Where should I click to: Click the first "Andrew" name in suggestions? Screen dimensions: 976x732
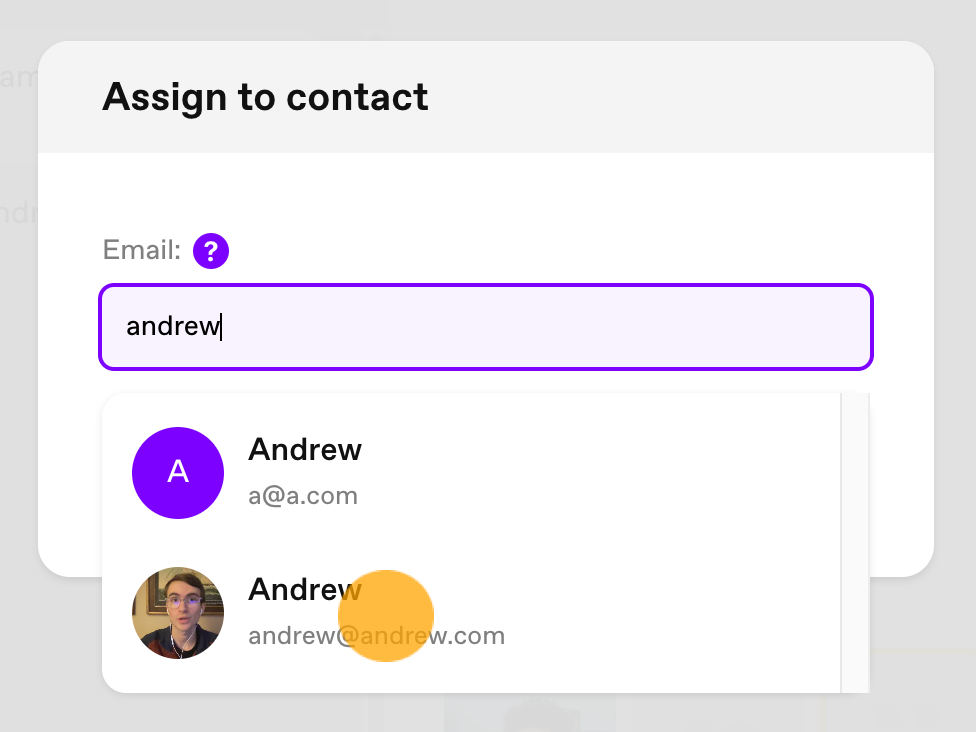pyautogui.click(x=305, y=449)
